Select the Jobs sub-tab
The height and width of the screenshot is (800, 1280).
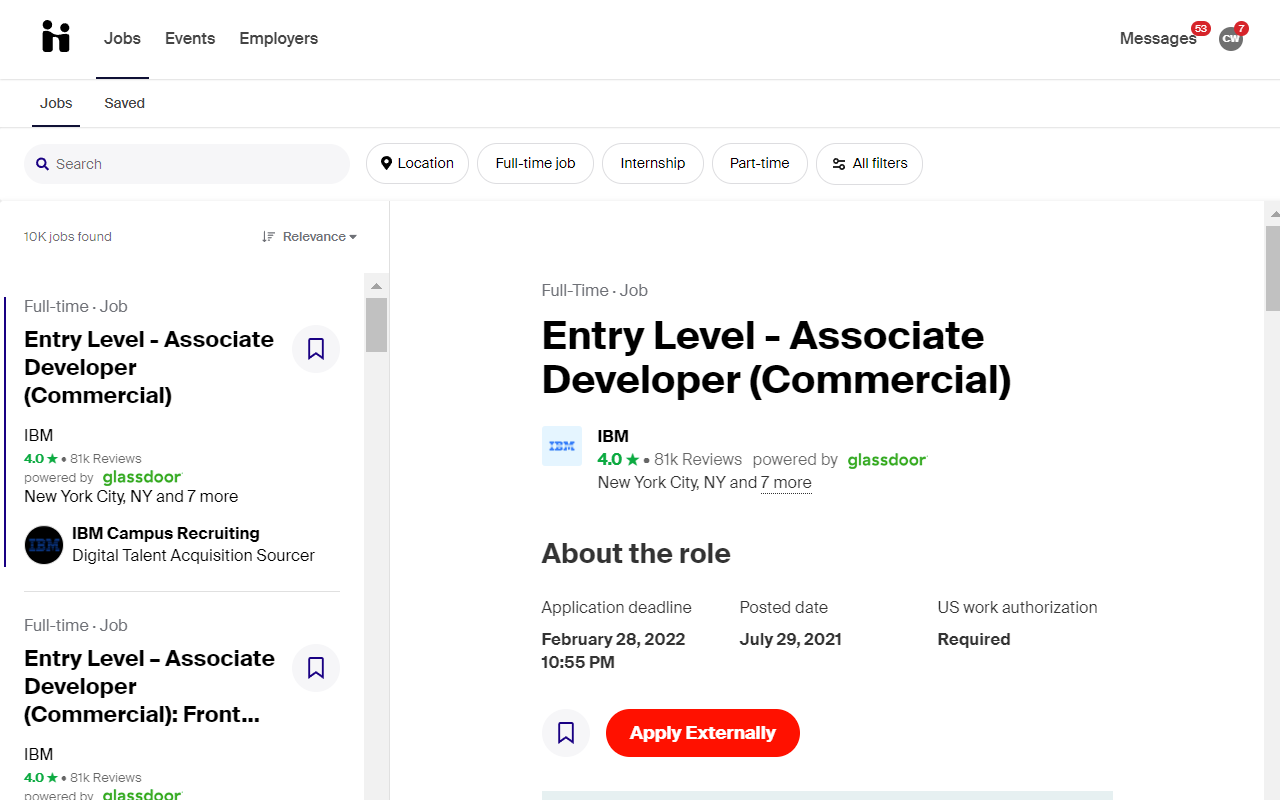tap(56, 103)
